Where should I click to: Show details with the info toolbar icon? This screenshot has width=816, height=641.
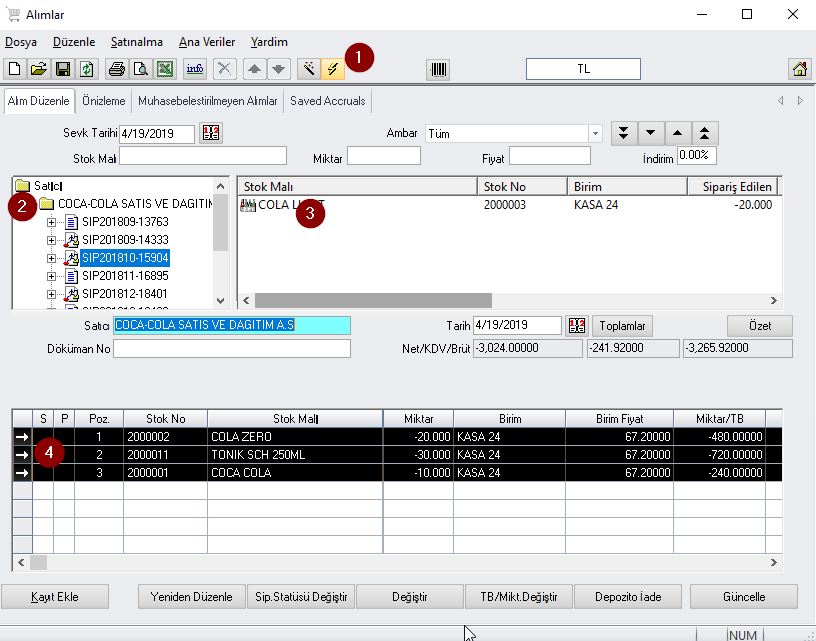click(x=195, y=69)
